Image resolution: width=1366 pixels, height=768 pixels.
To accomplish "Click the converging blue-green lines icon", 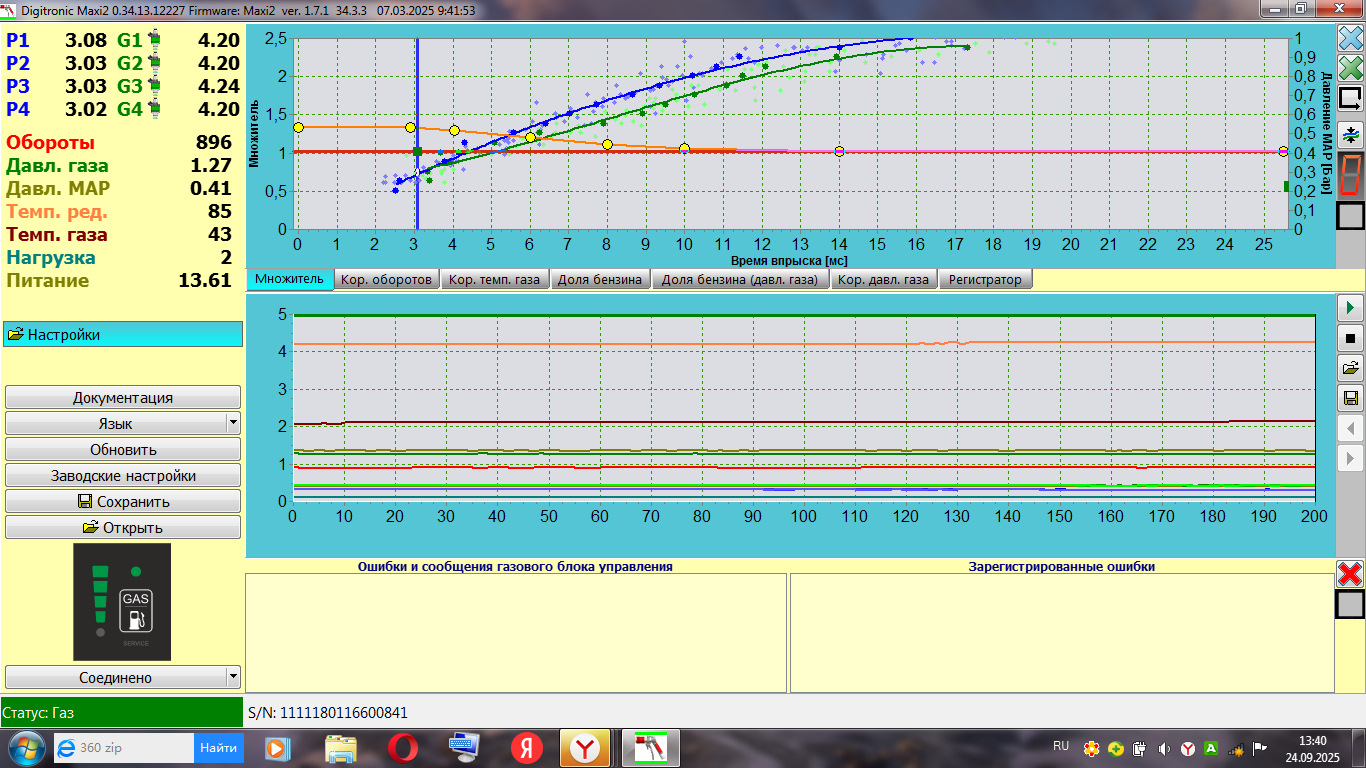I will (x=1350, y=134).
